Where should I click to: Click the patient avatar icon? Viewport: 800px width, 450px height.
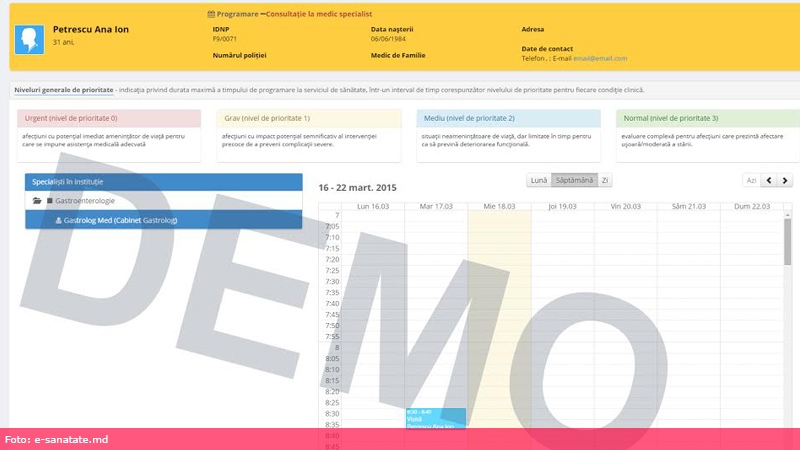click(x=29, y=39)
